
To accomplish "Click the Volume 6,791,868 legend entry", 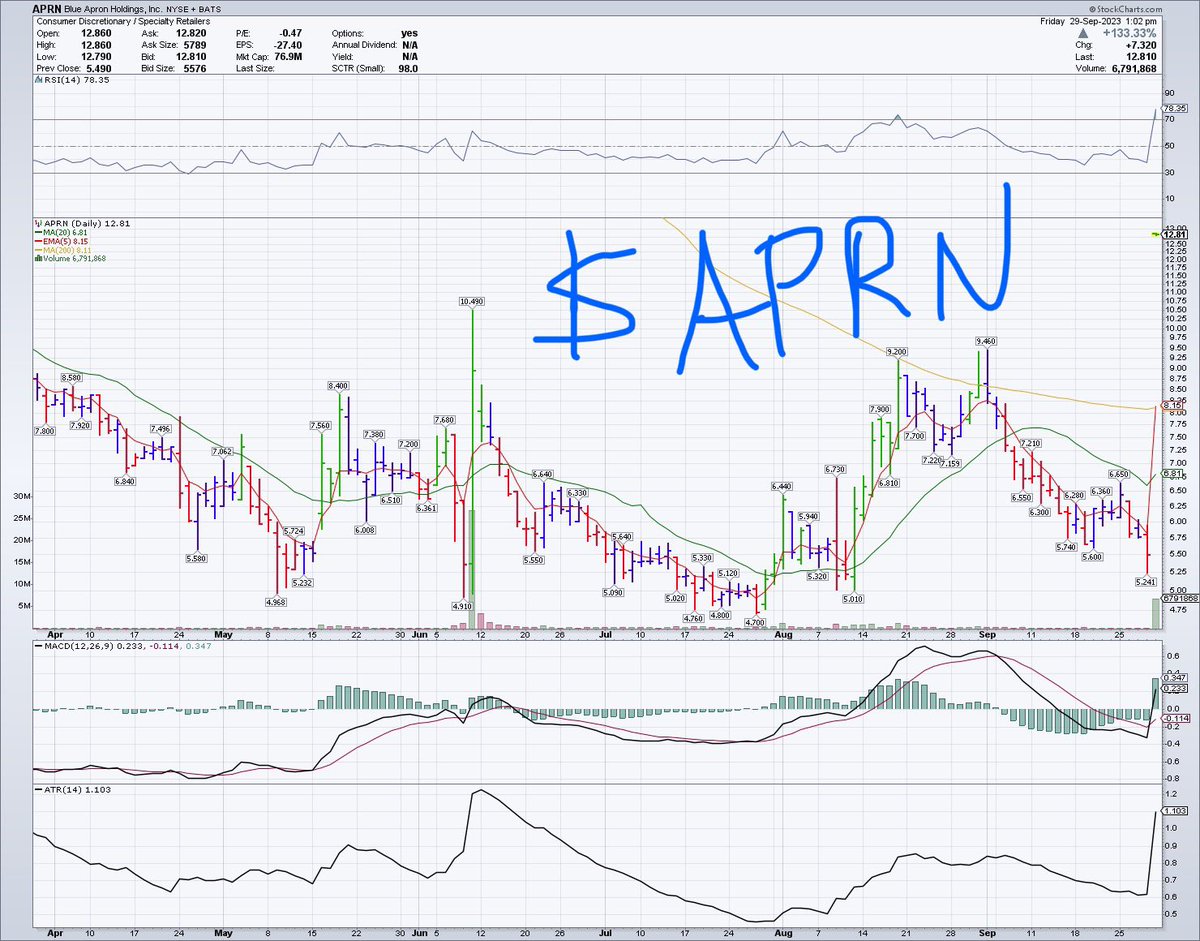I will click(x=71, y=258).
